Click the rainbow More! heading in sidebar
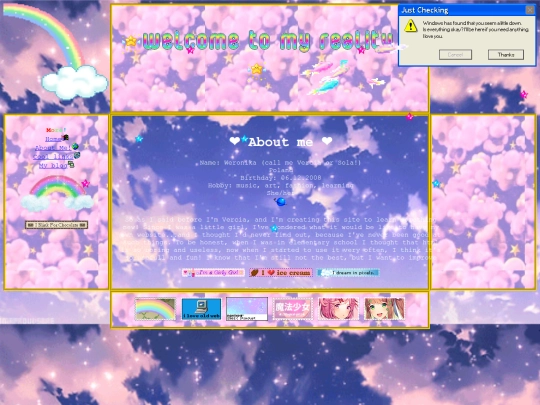540x405 pixels. 56,130
